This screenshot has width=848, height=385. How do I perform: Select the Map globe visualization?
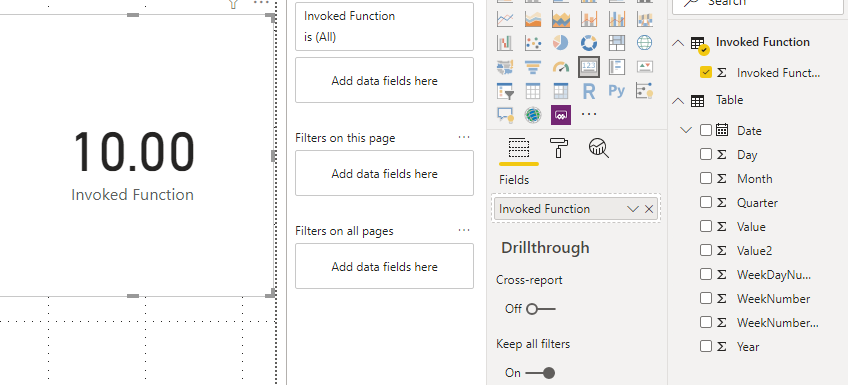pyautogui.click(x=645, y=43)
